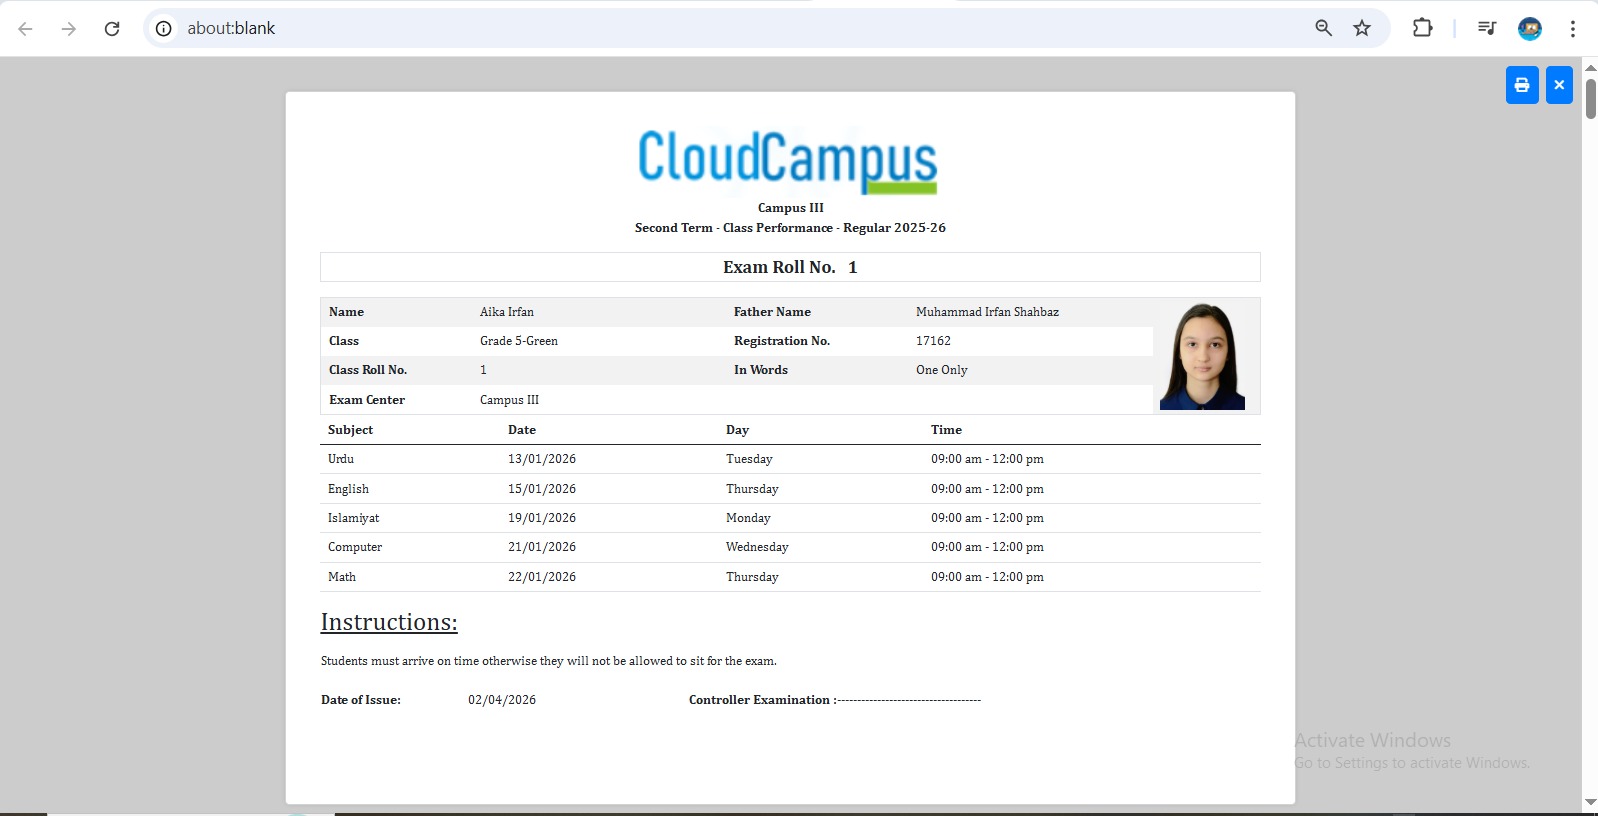
Task: Click the Computer subject row
Action: 790,547
